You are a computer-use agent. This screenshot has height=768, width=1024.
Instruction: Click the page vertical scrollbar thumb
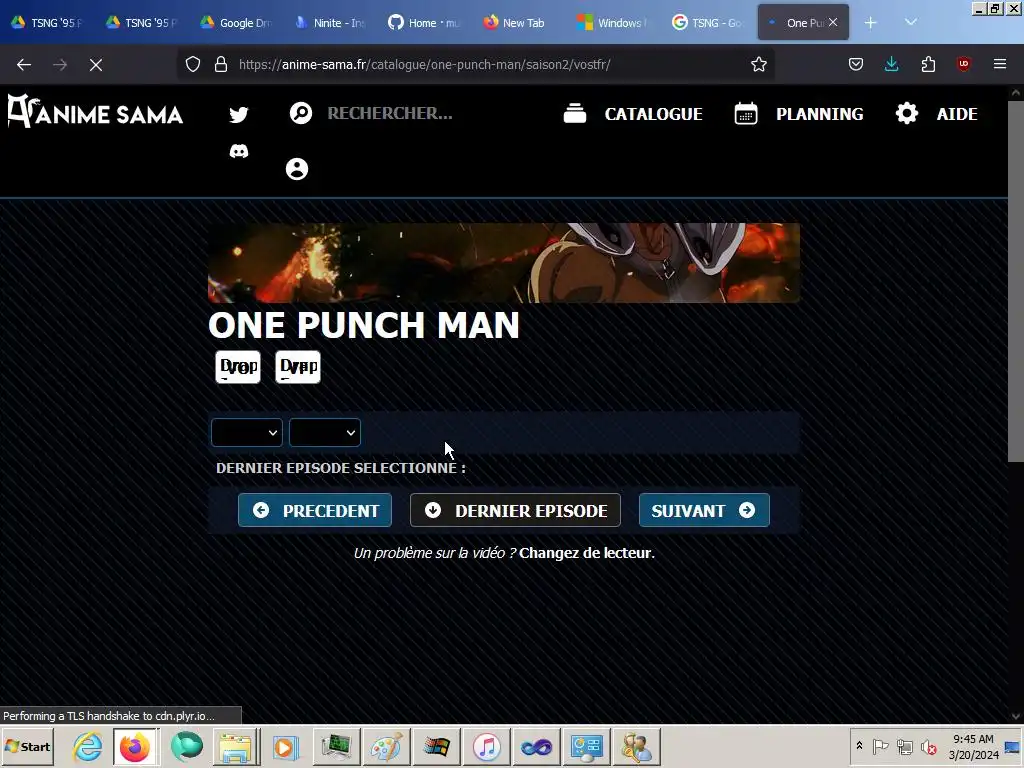1016,281
